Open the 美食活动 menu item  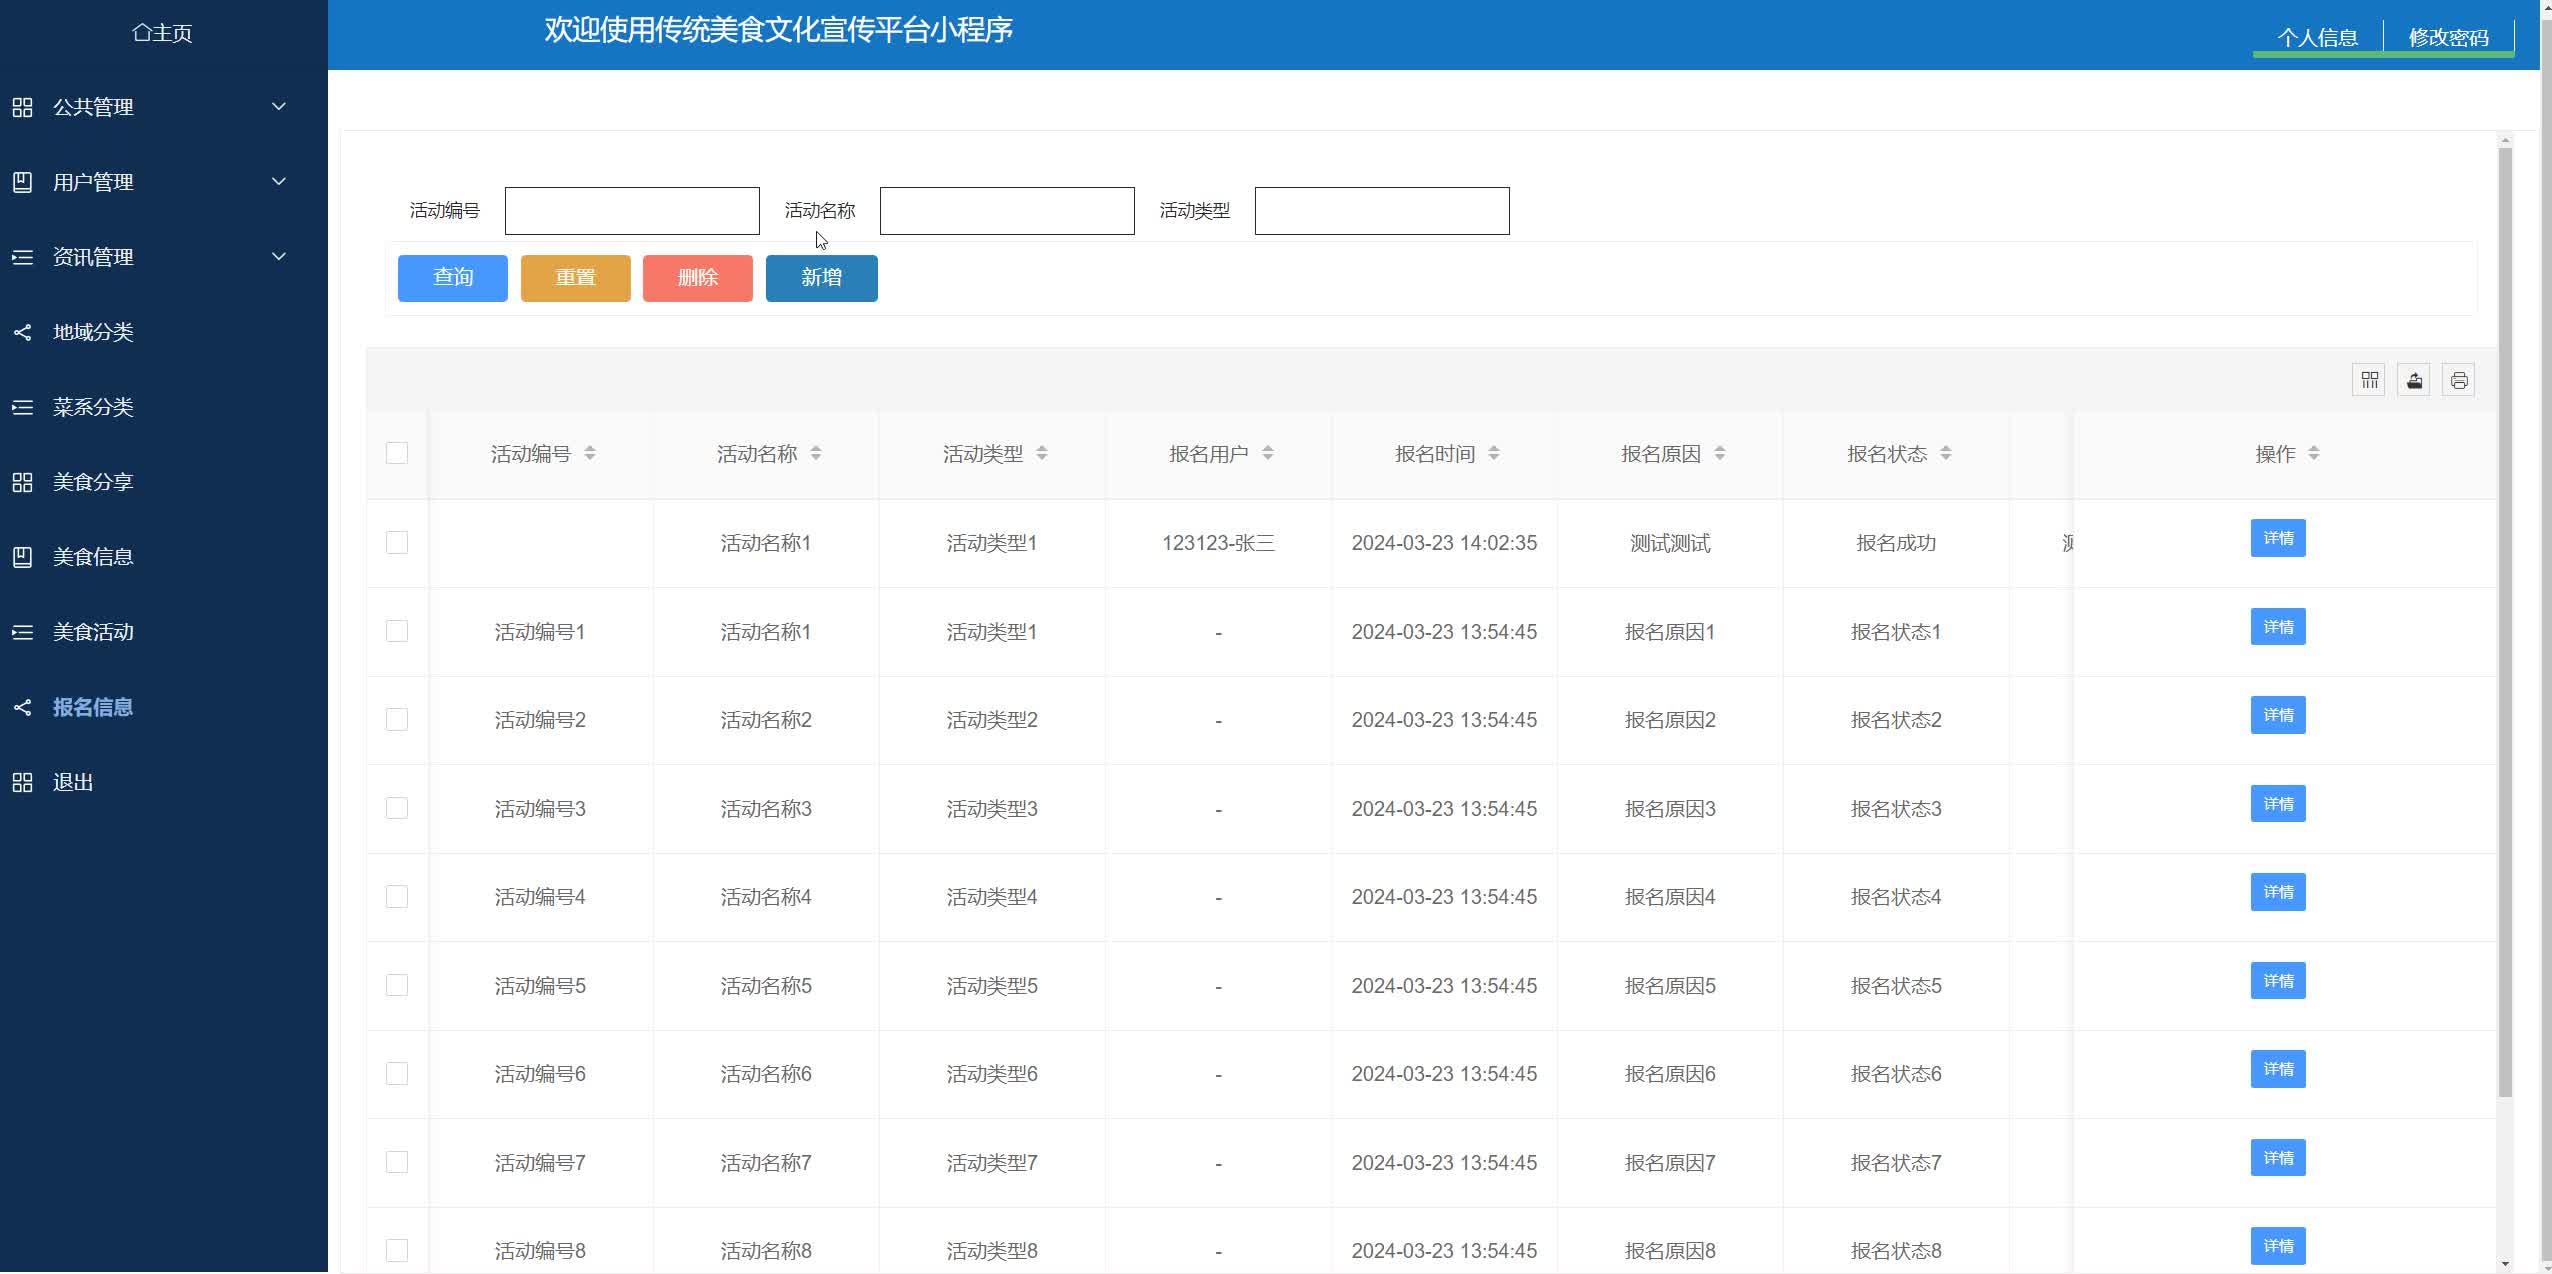pos(93,632)
